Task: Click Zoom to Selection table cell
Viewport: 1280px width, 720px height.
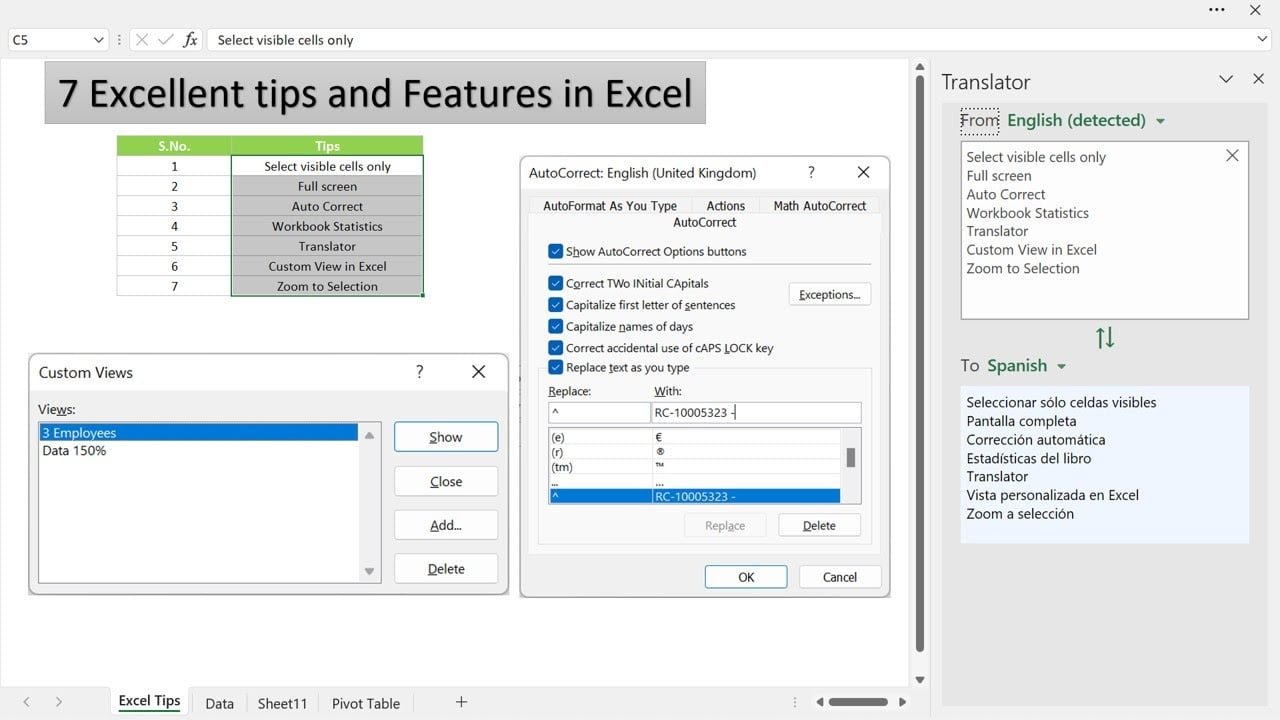Action: 327,286
